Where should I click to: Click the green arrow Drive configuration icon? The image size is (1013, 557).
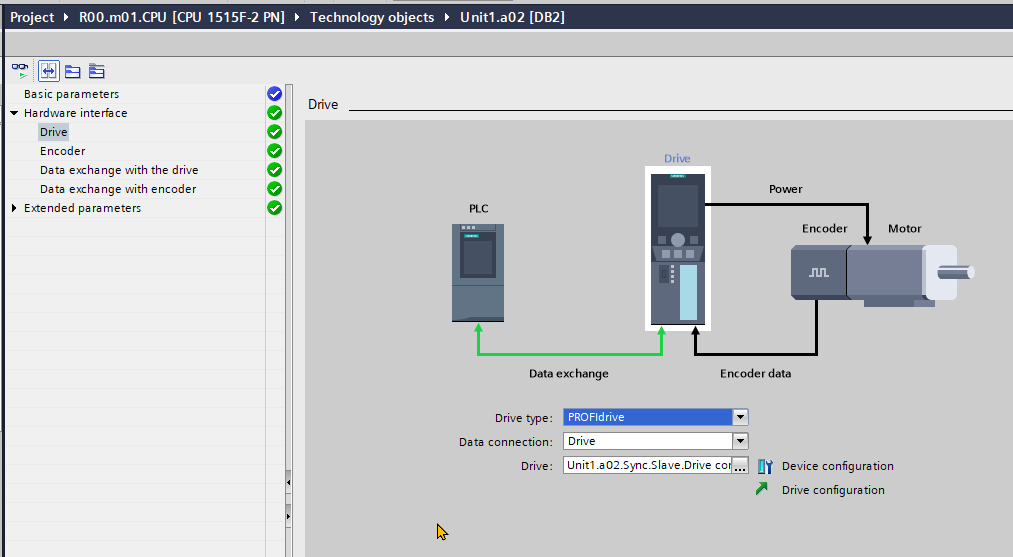[x=762, y=489]
